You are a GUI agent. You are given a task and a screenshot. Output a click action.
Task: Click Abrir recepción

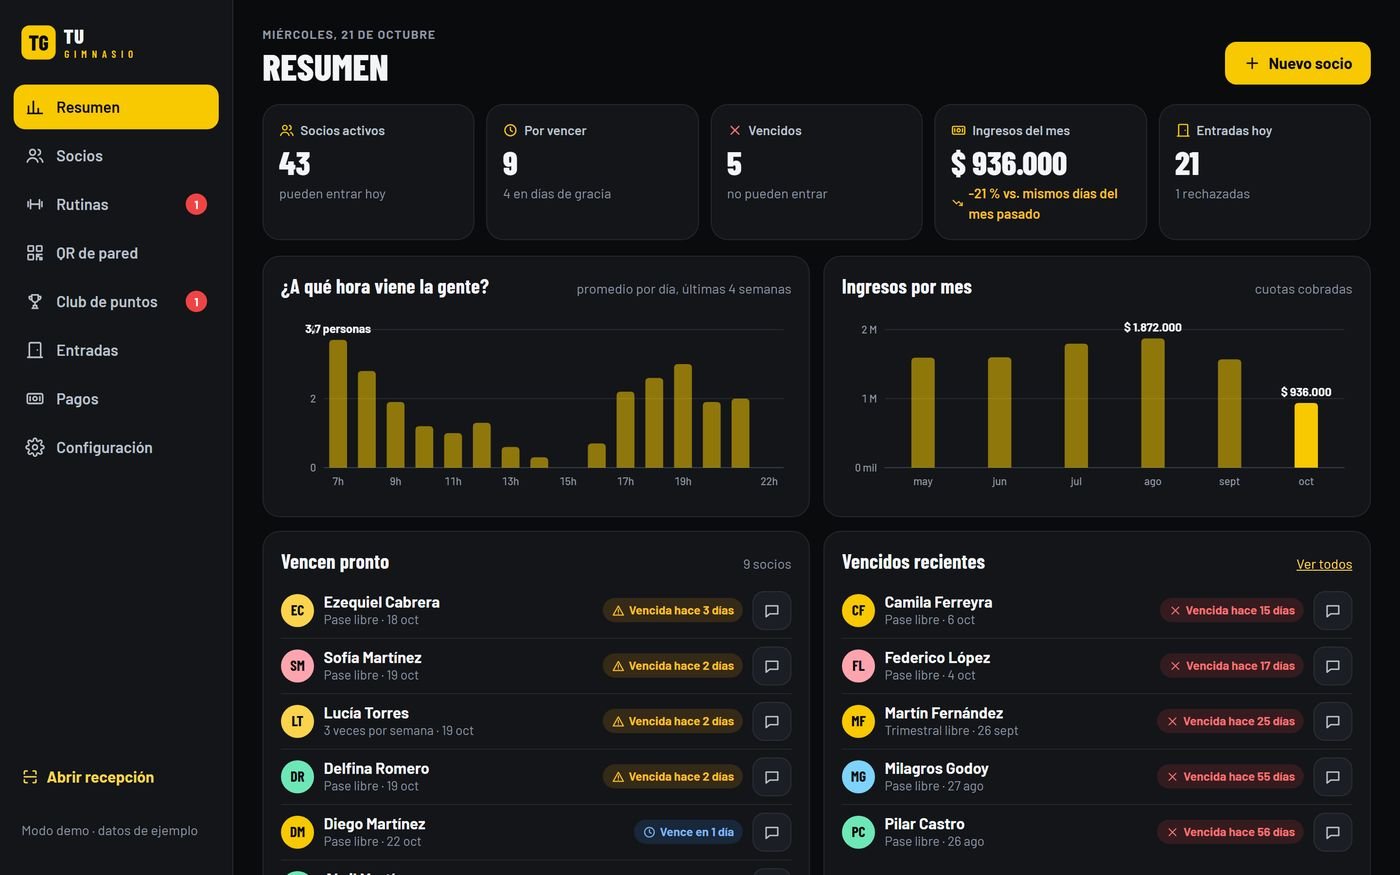click(x=89, y=777)
